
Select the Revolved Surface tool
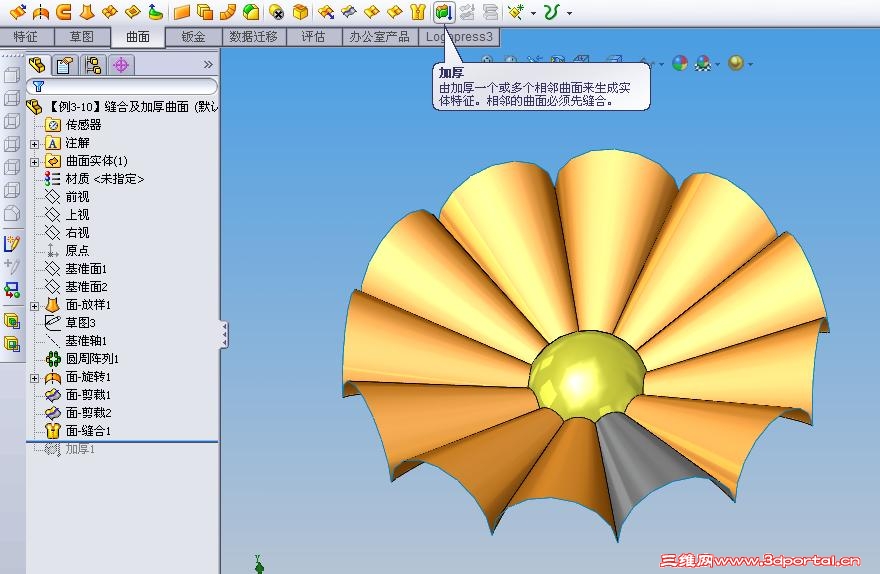41,11
